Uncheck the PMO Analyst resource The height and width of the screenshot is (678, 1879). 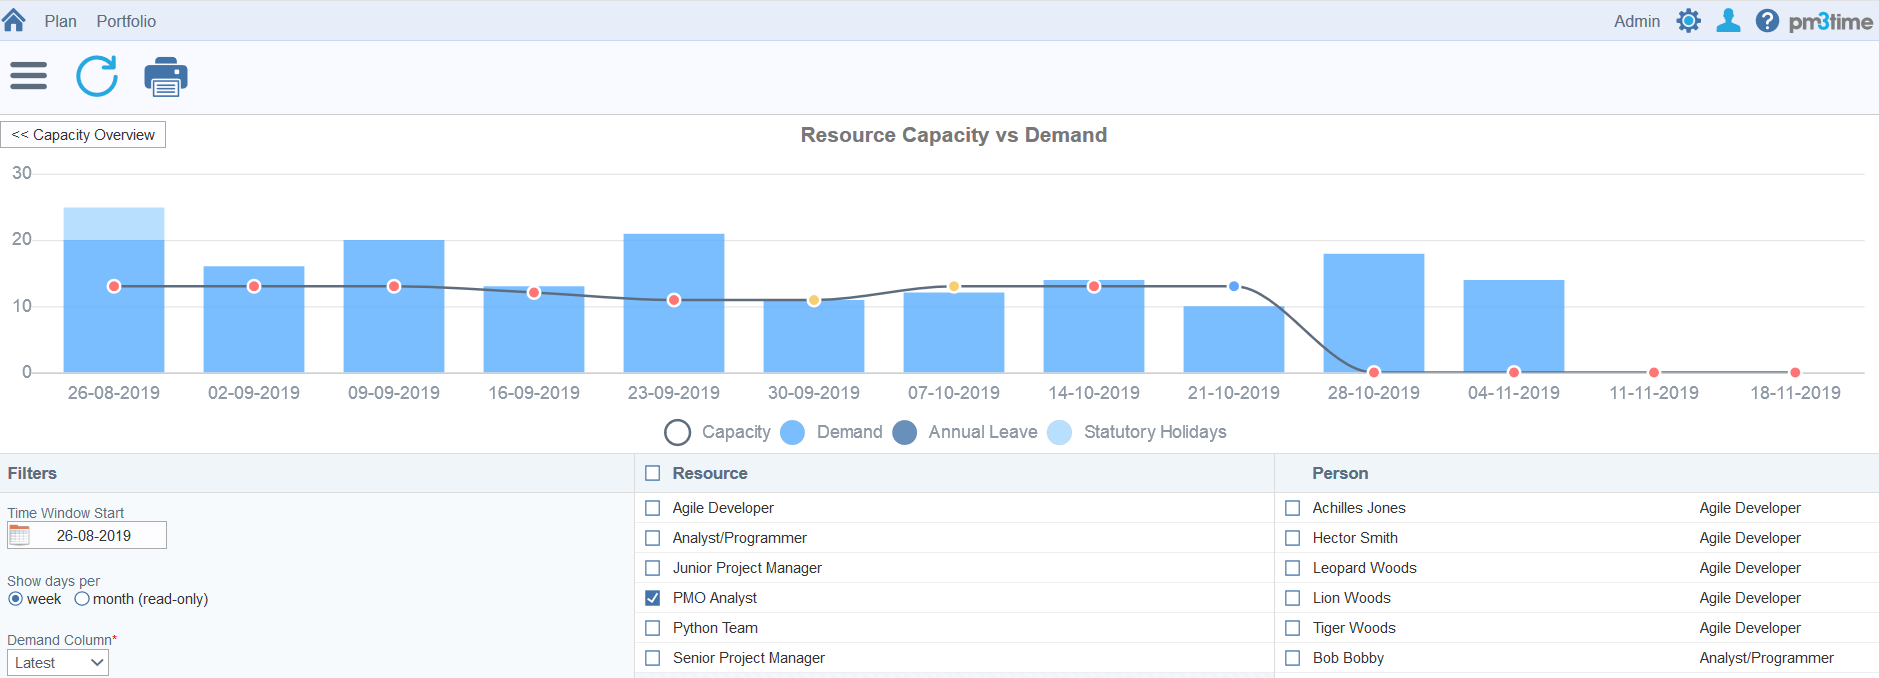(653, 598)
